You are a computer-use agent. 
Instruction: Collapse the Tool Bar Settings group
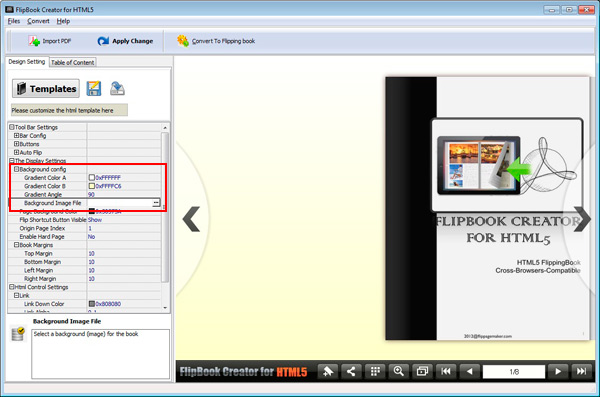11,127
